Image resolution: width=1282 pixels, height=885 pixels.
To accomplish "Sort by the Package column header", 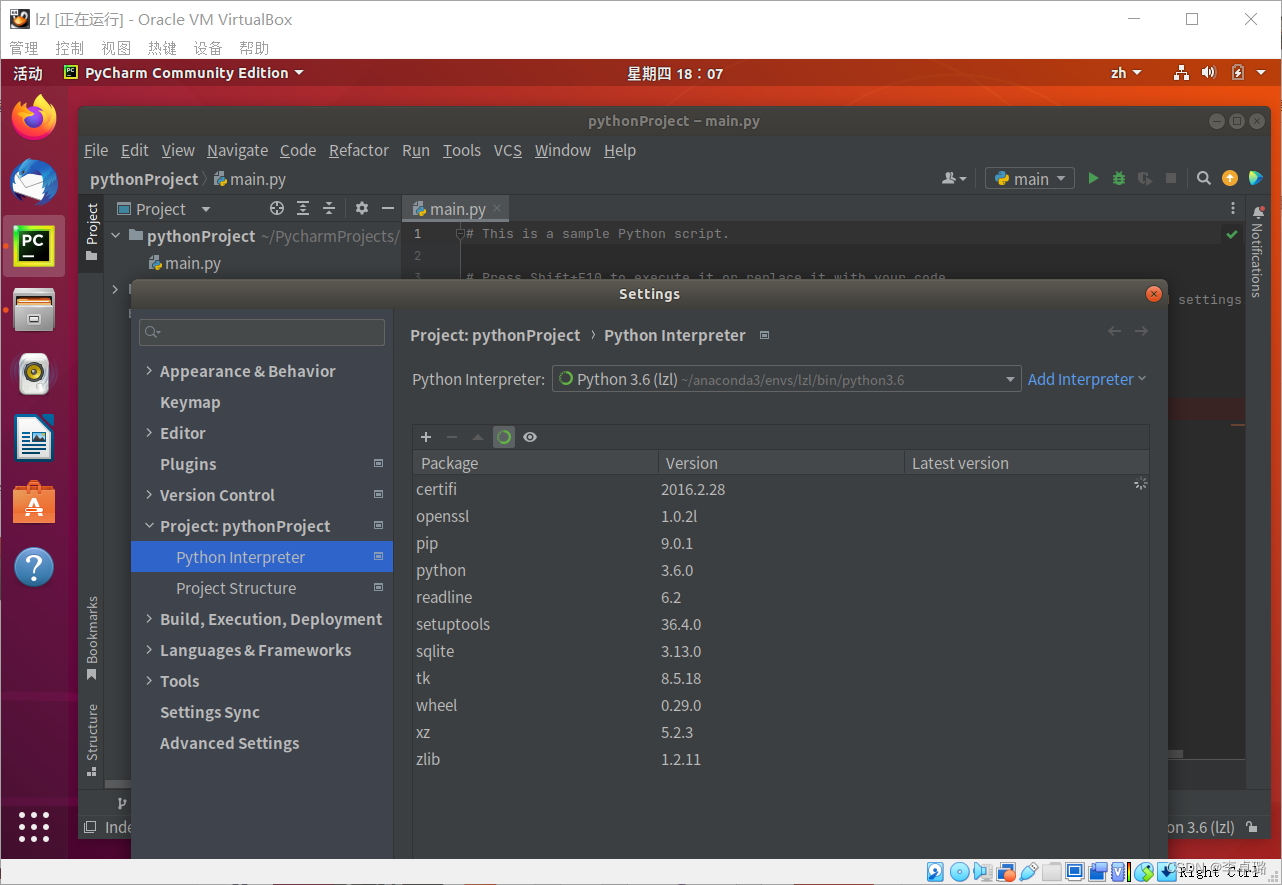I will (535, 463).
